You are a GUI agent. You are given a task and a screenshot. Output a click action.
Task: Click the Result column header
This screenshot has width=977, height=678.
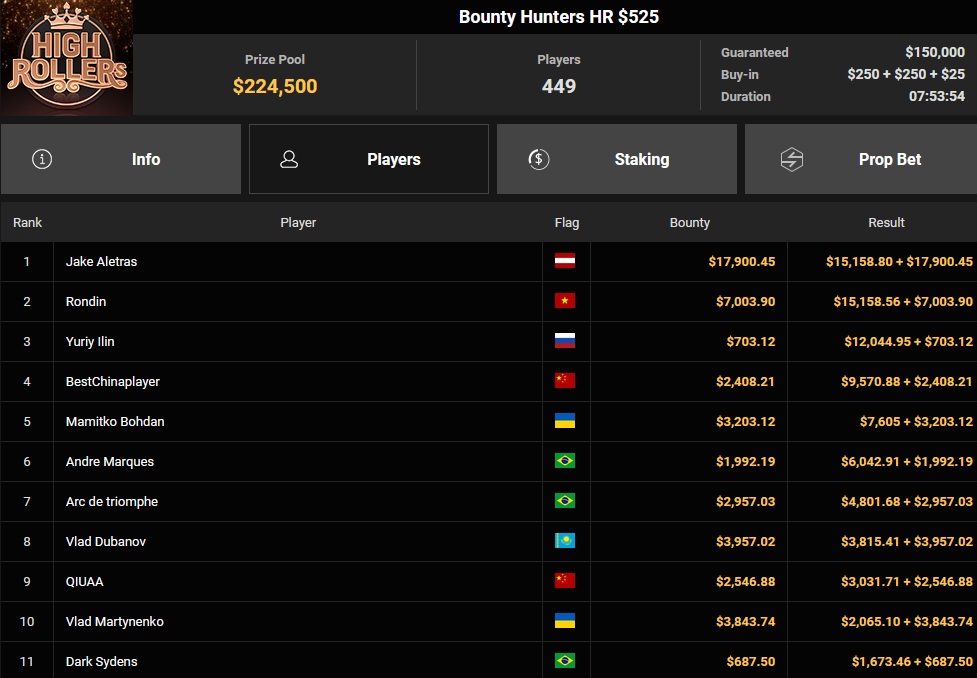[x=886, y=222]
